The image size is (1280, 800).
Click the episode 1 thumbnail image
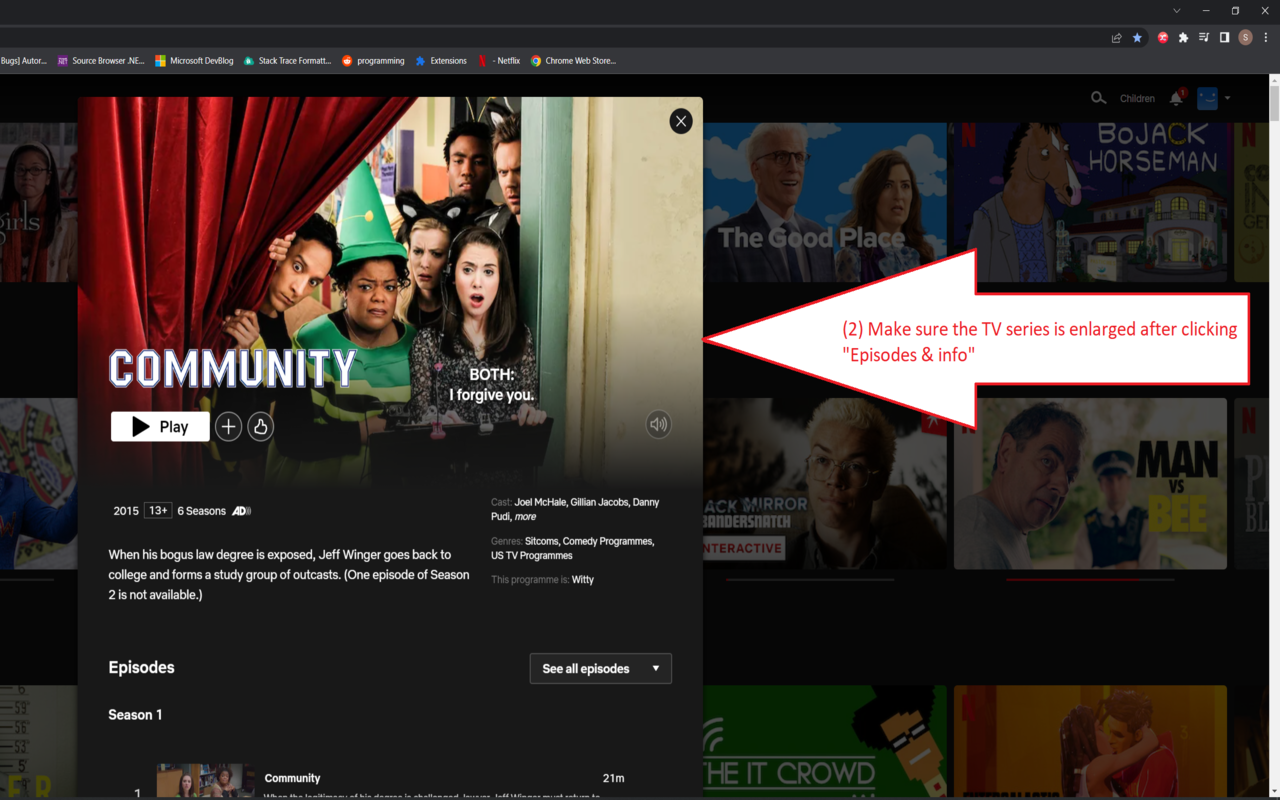(x=205, y=782)
